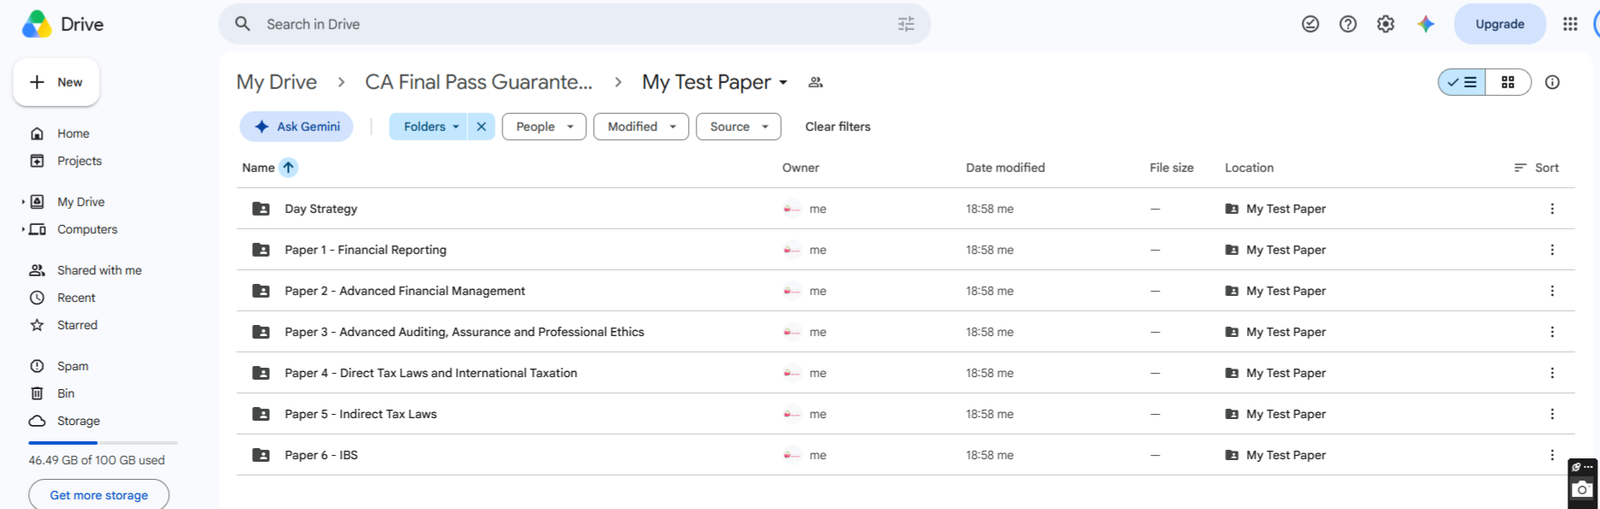Click the screenshot camera icon at bottom right
This screenshot has width=1600, height=509.
[x=1582, y=489]
